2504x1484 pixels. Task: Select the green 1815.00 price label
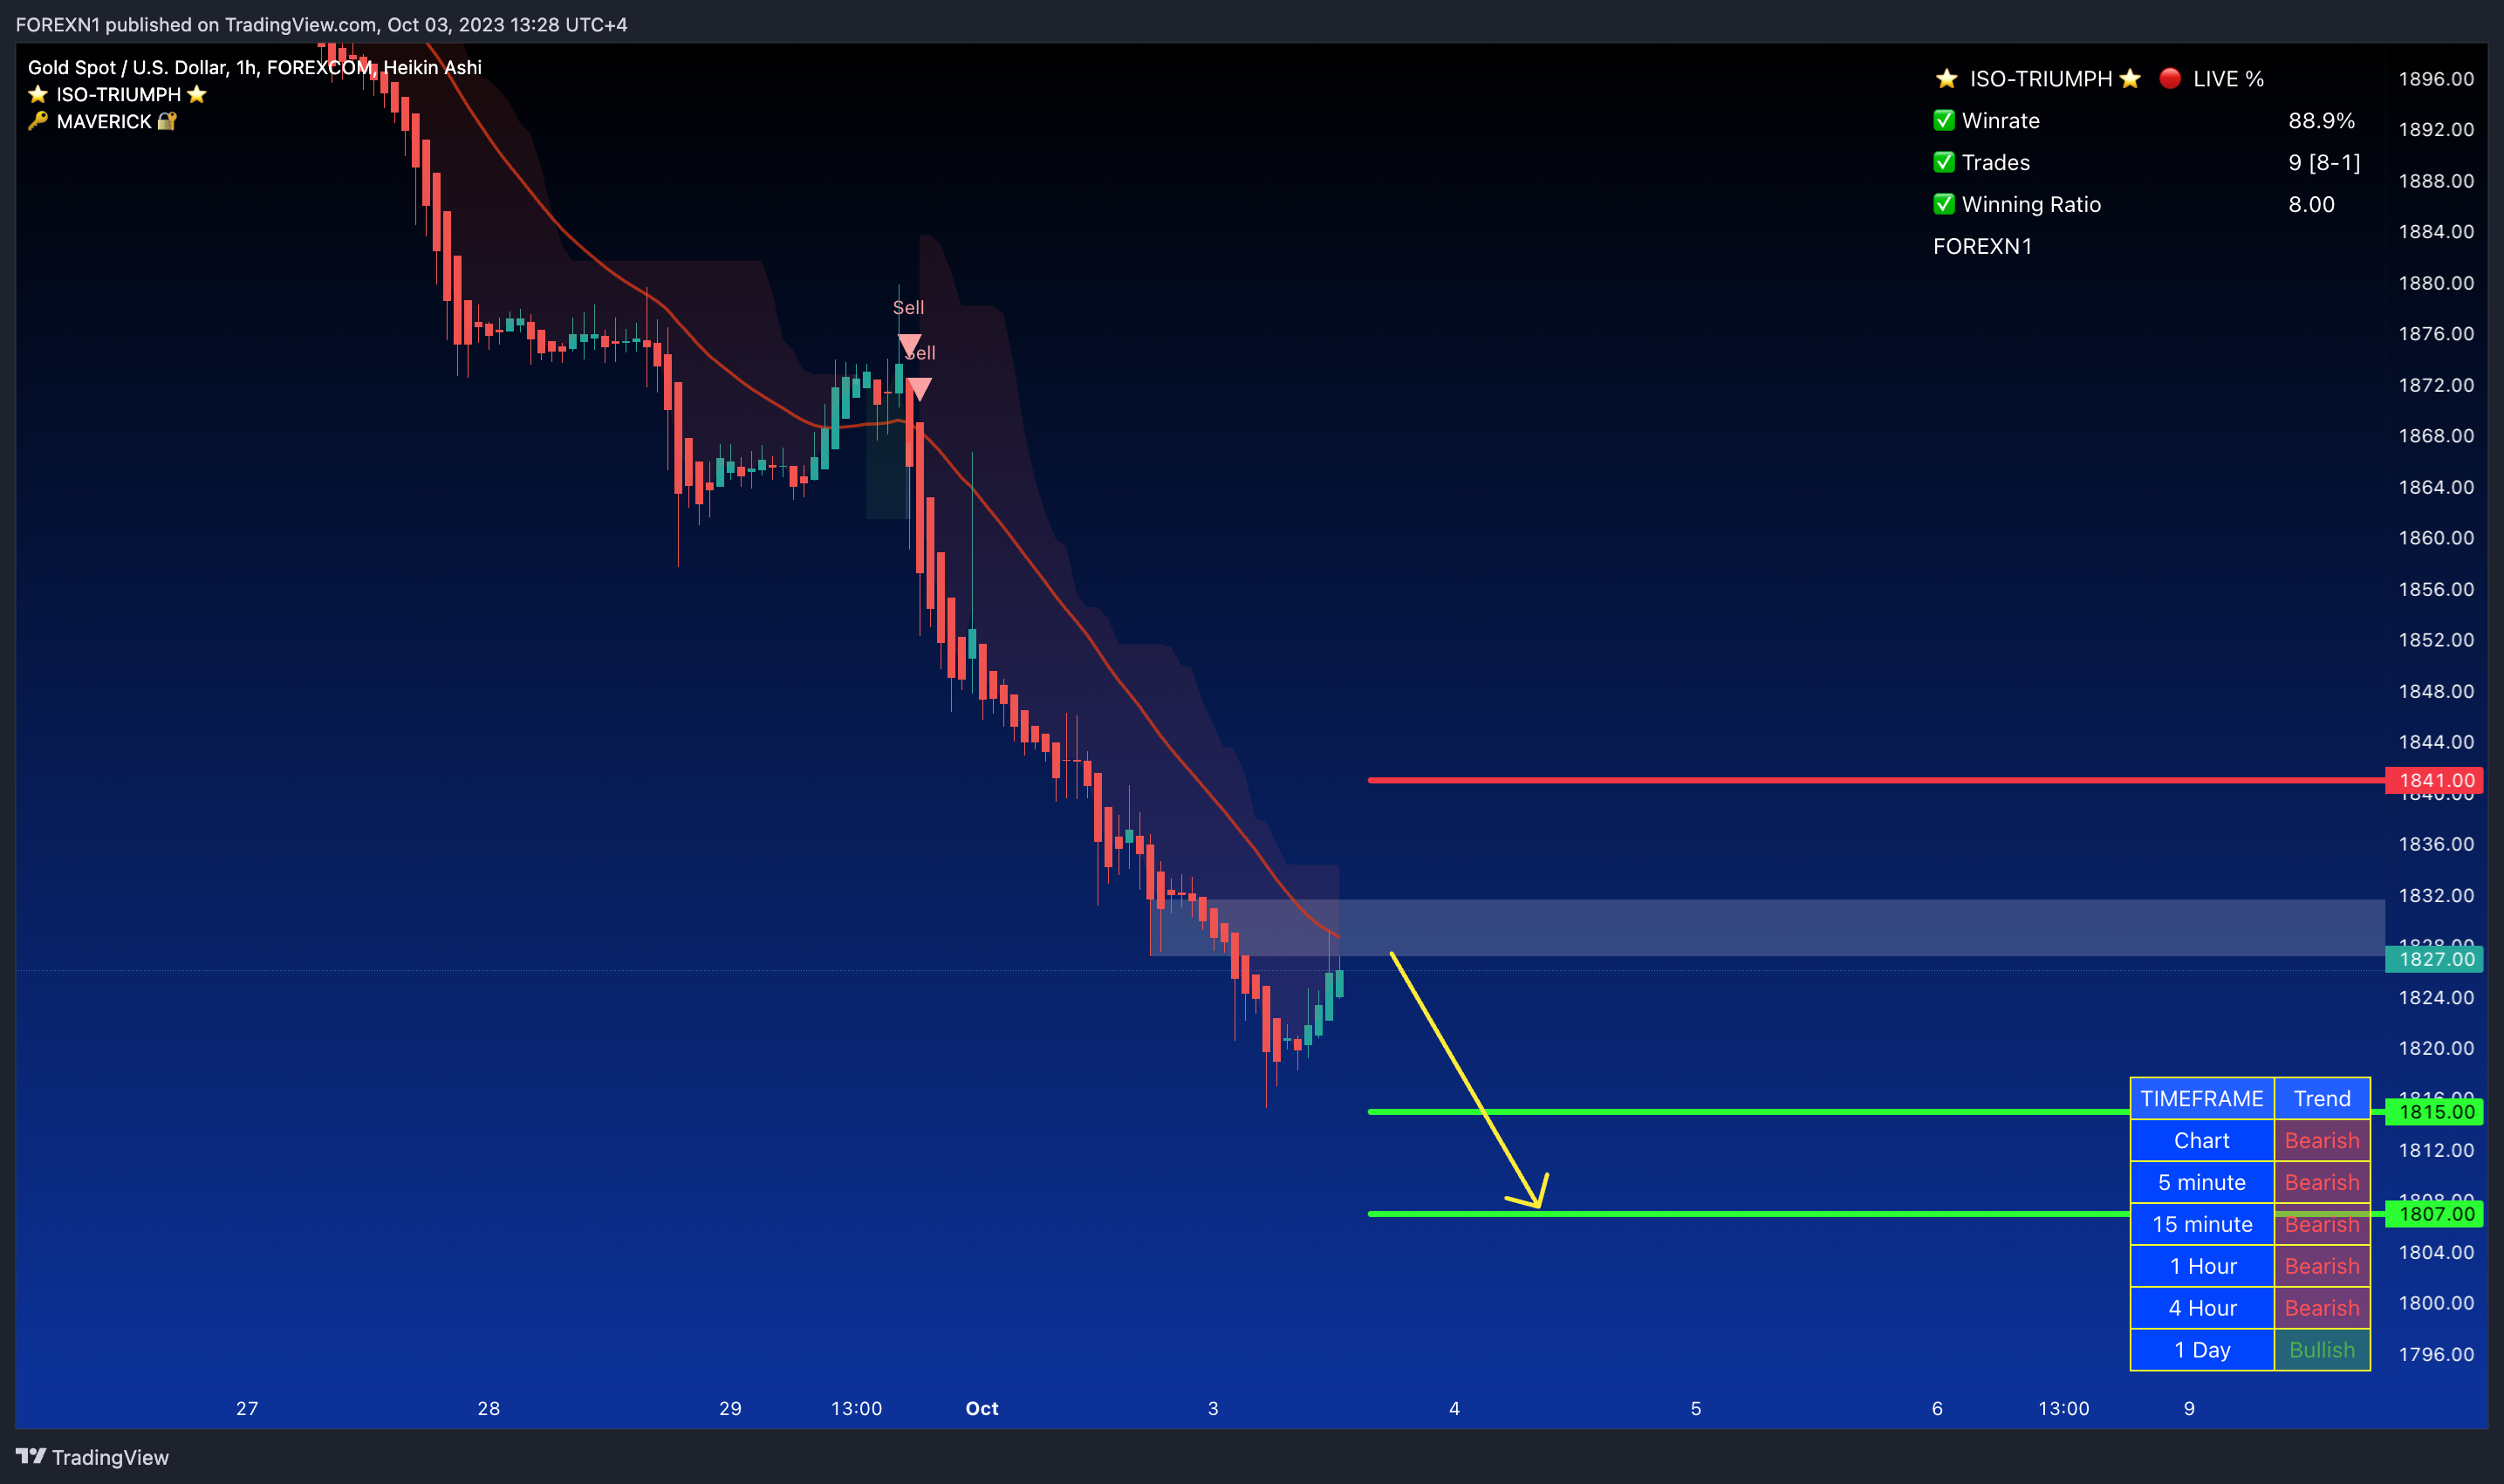[x=2436, y=1112]
